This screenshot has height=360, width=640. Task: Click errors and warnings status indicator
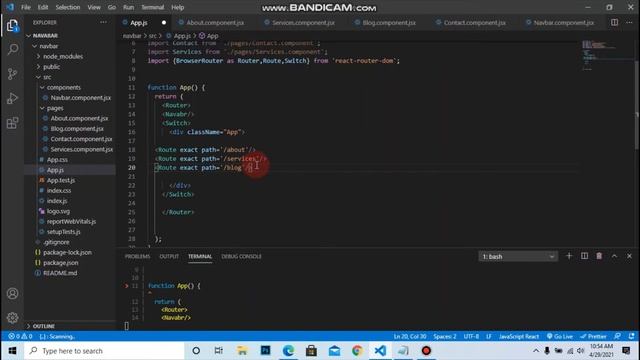[x=20, y=336]
